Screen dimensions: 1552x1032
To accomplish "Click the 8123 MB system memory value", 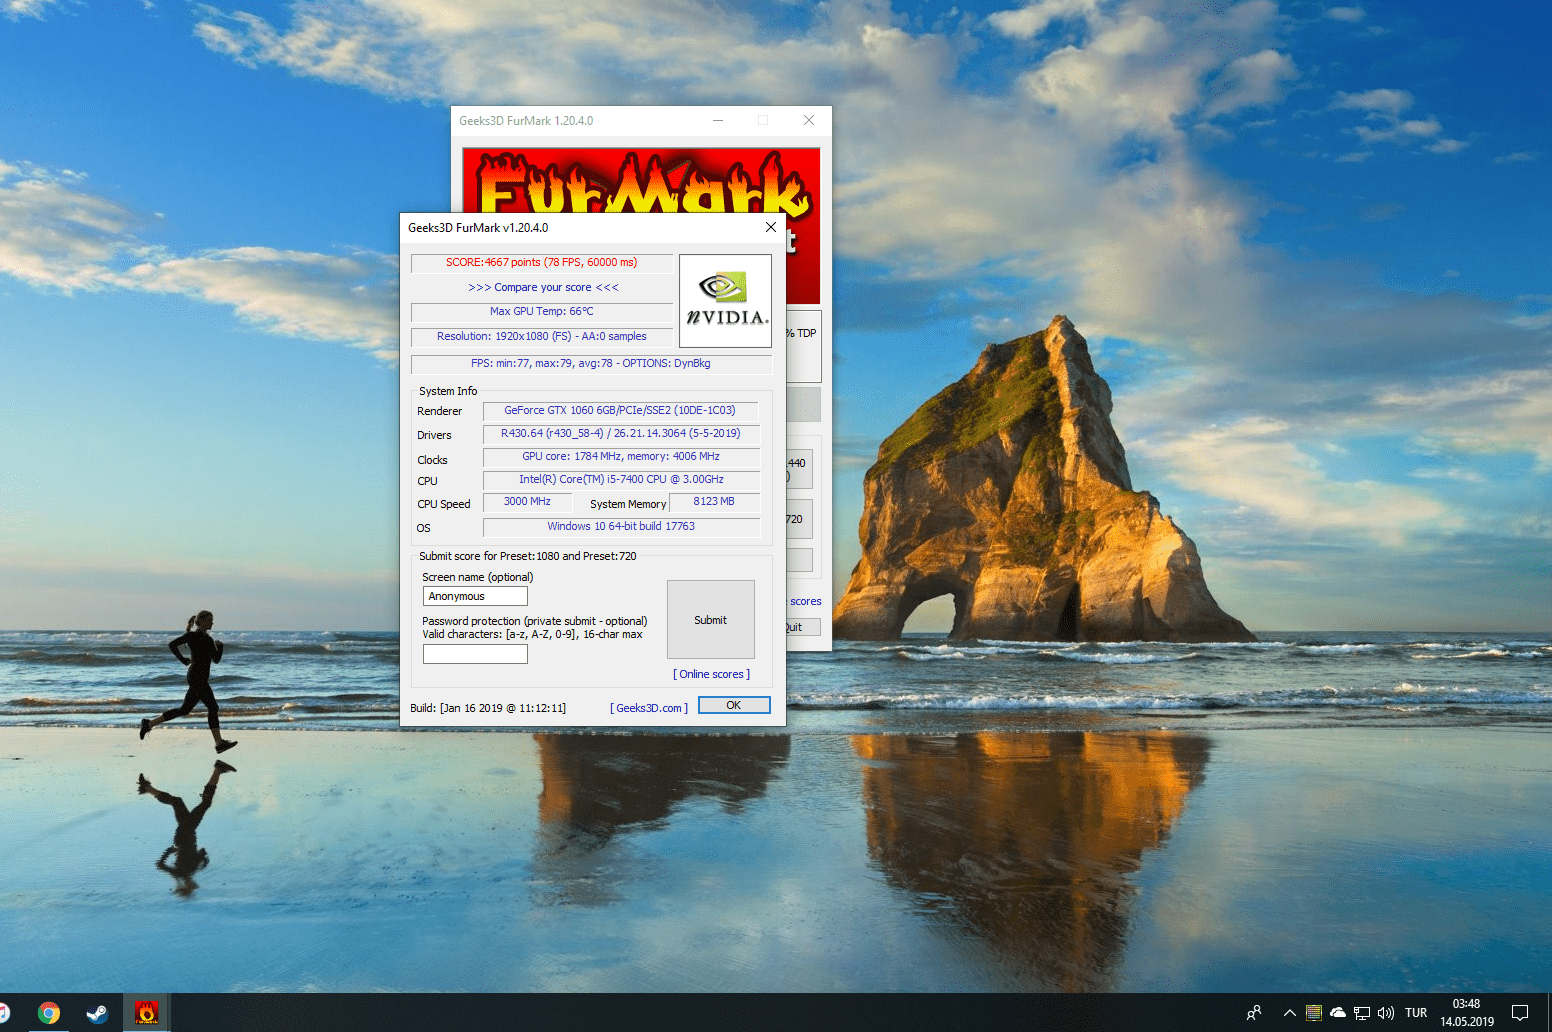I will (714, 502).
